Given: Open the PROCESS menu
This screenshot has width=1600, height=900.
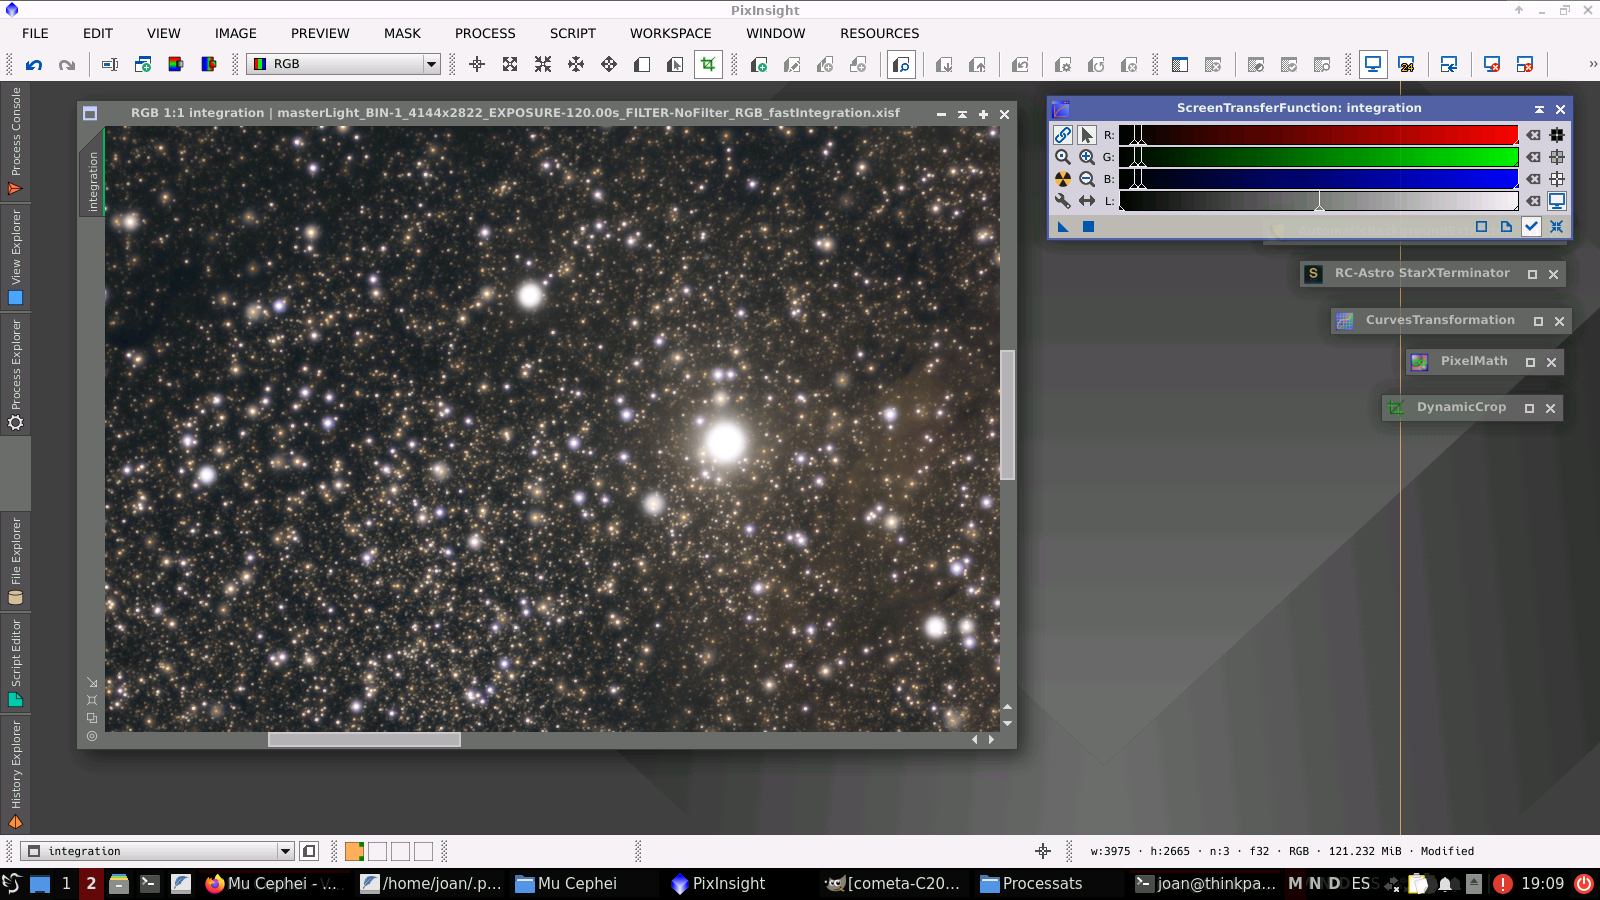Looking at the screenshot, I should click(485, 33).
